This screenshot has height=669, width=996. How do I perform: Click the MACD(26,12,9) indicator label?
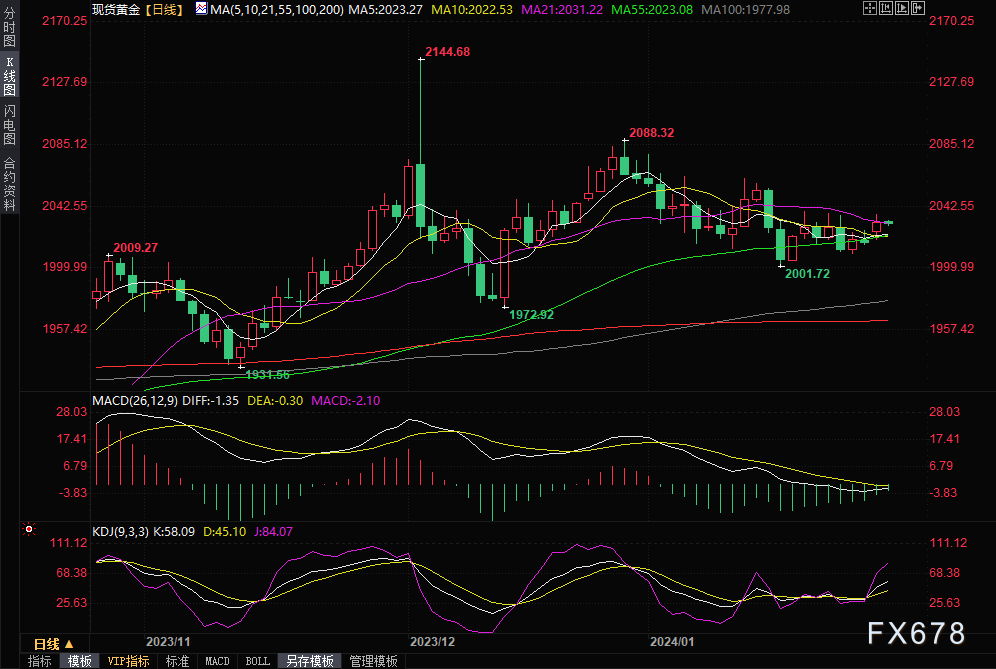click(133, 401)
